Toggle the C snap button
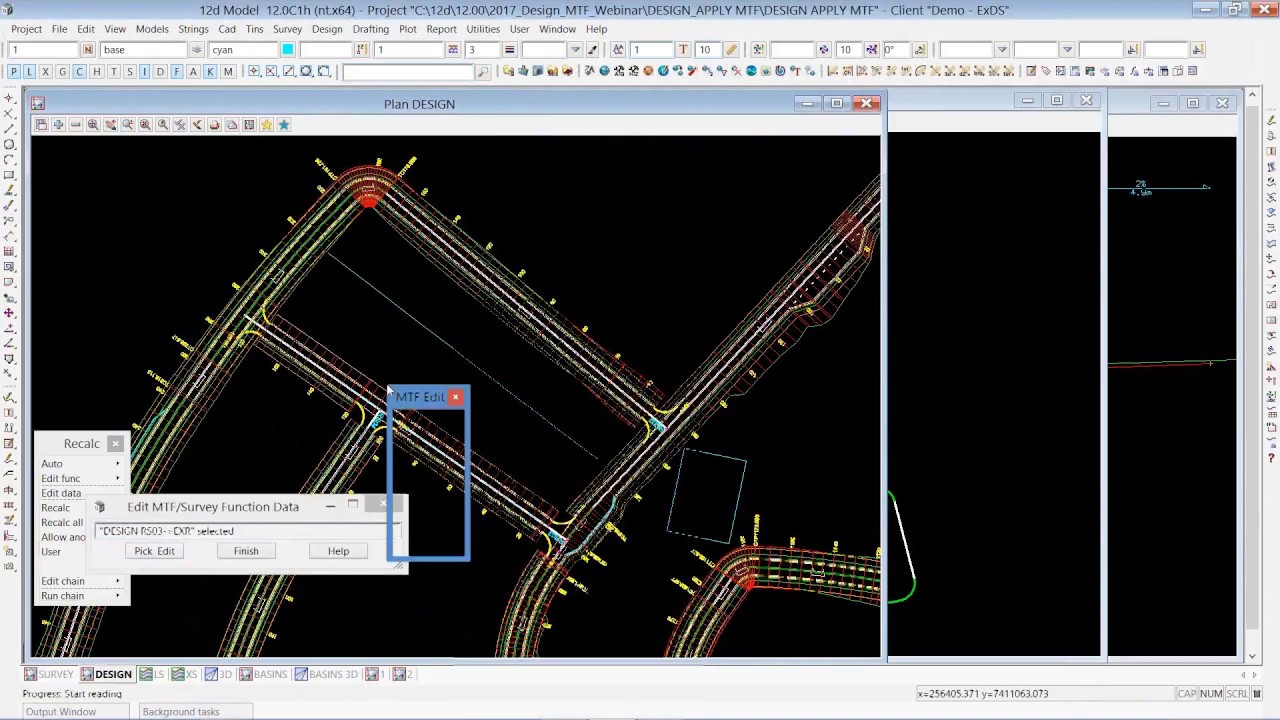Viewport: 1280px width, 720px height. tap(79, 71)
